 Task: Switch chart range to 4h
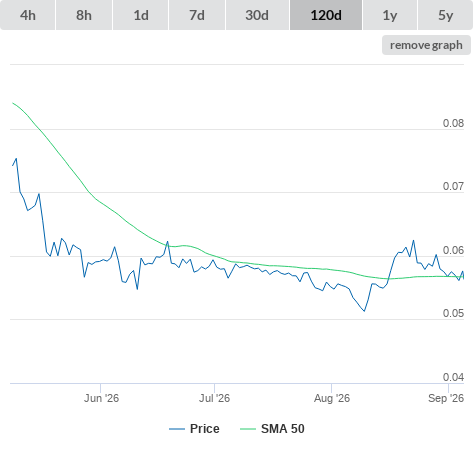(x=28, y=15)
